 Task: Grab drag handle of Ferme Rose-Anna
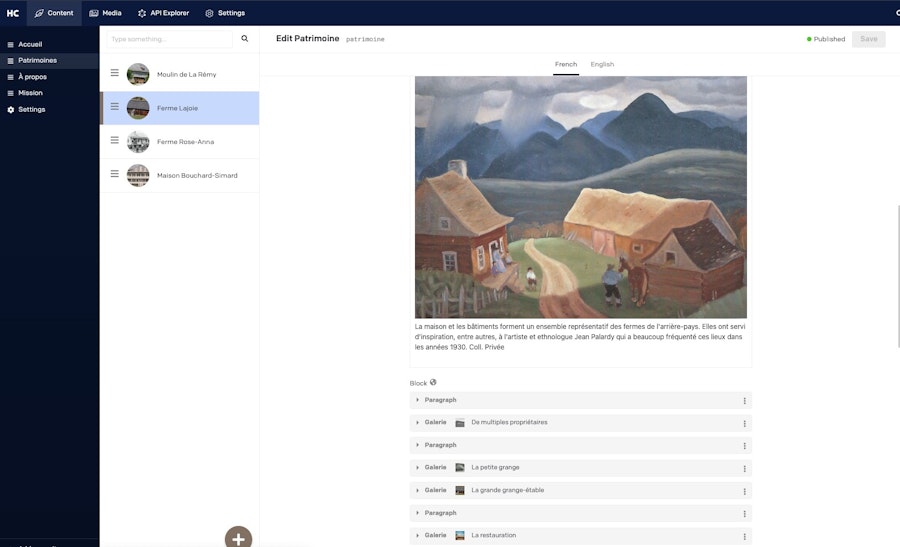click(115, 140)
